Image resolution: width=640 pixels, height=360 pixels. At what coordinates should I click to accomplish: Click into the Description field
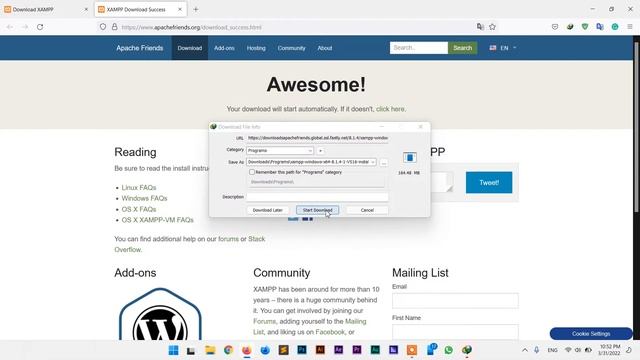point(317,197)
